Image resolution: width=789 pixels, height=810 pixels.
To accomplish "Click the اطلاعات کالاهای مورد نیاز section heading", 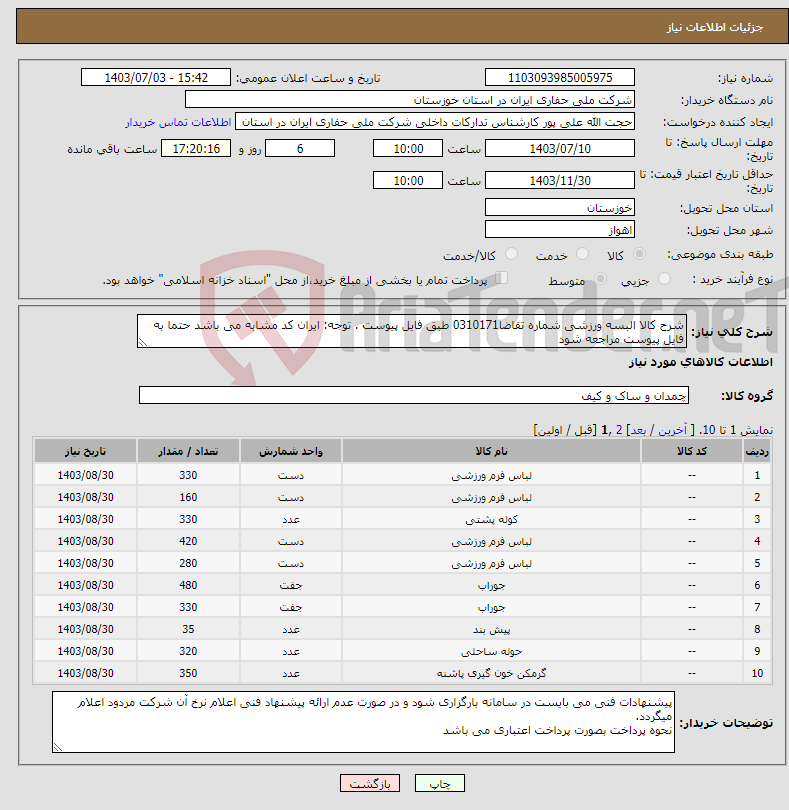I will pos(701,362).
